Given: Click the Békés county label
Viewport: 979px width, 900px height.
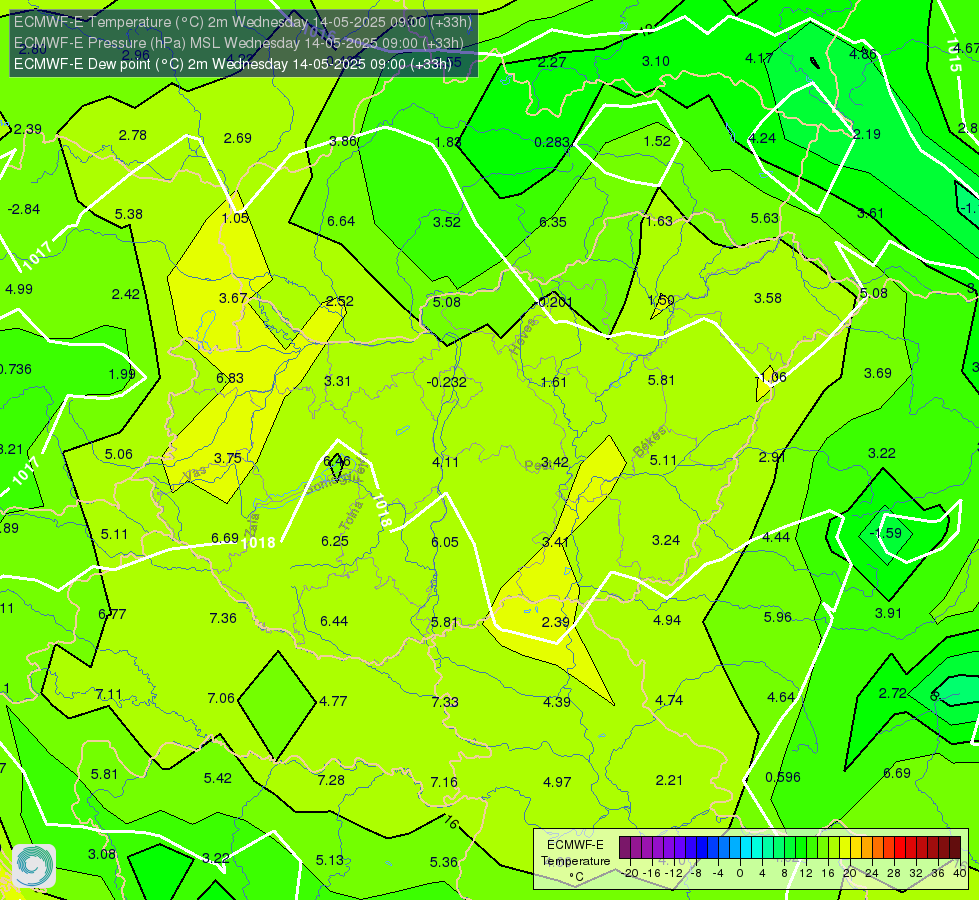Looking at the screenshot, I should (649, 442).
